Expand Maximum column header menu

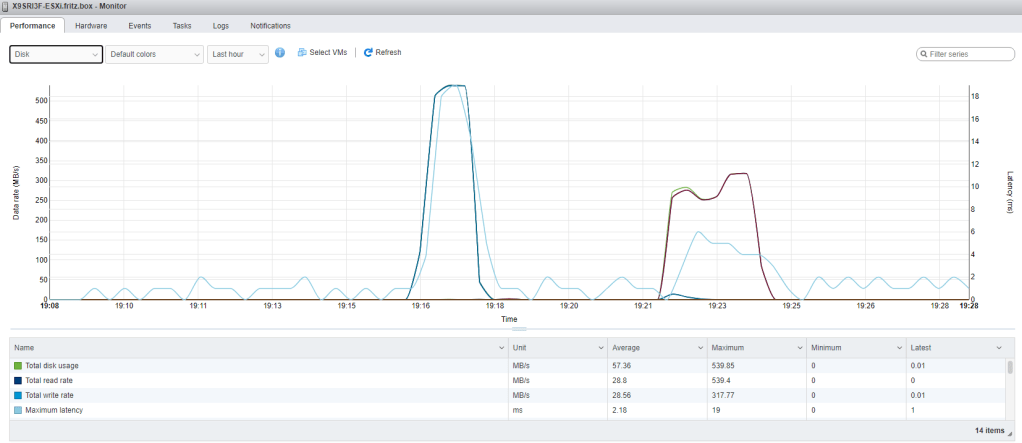click(x=798, y=348)
